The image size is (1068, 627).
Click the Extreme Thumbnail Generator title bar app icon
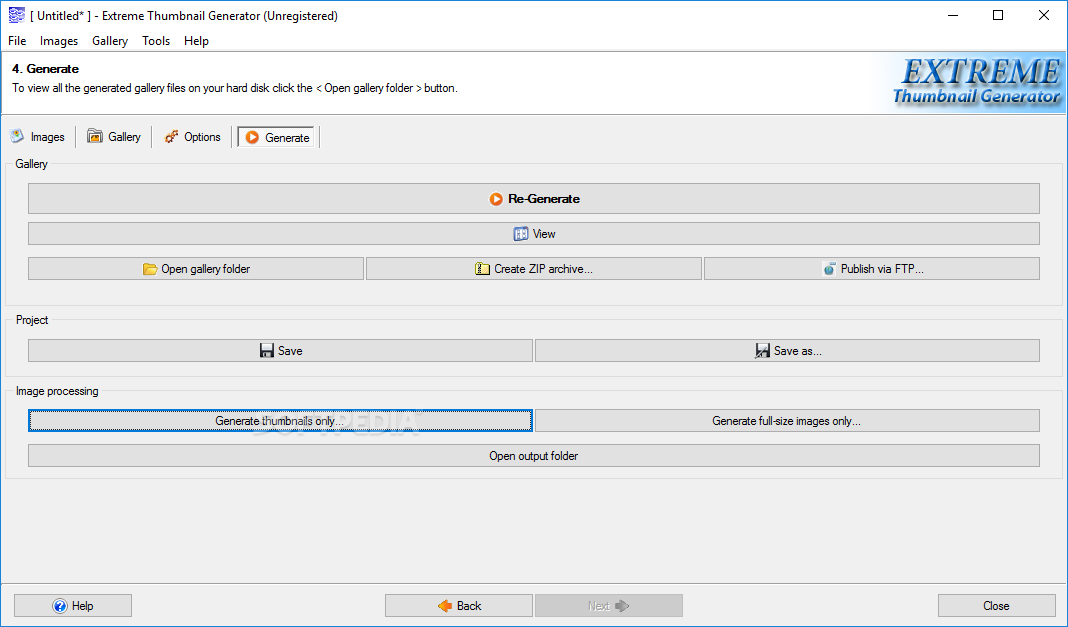(x=16, y=15)
